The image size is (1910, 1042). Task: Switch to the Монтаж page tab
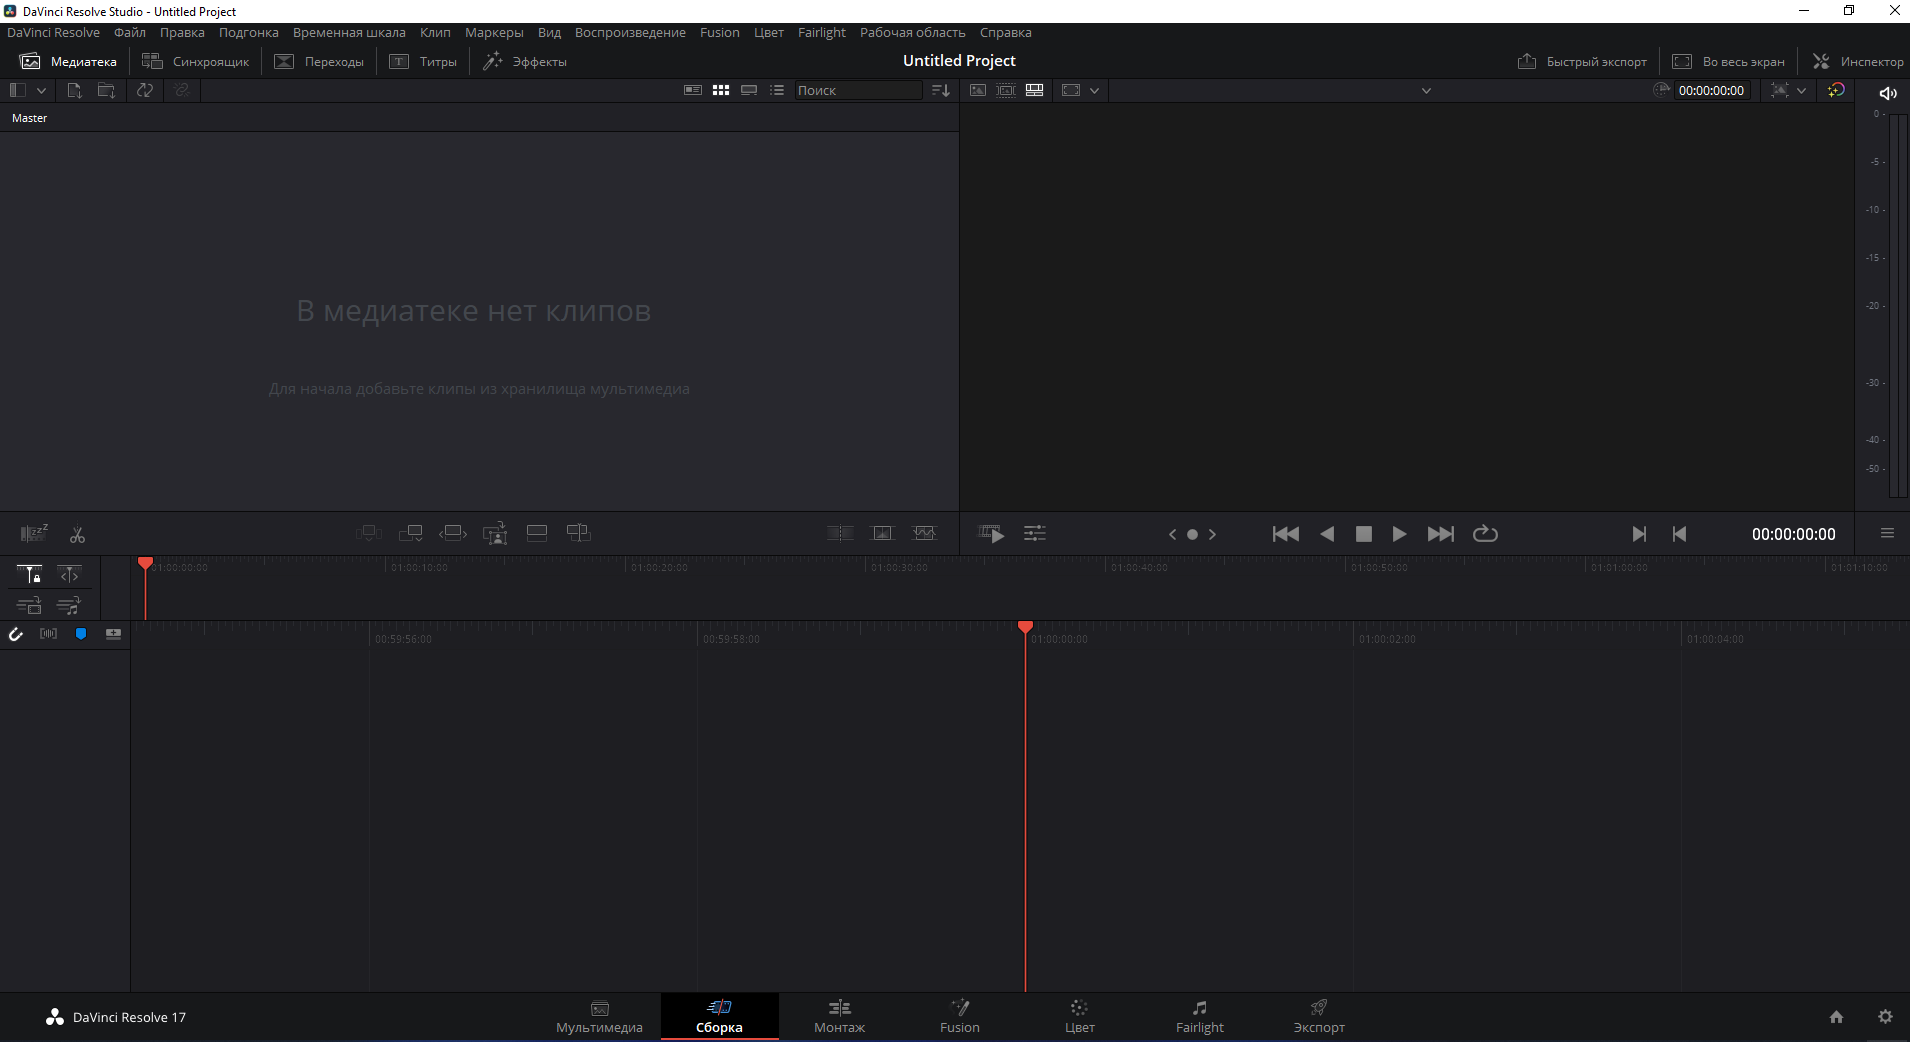tap(839, 1016)
